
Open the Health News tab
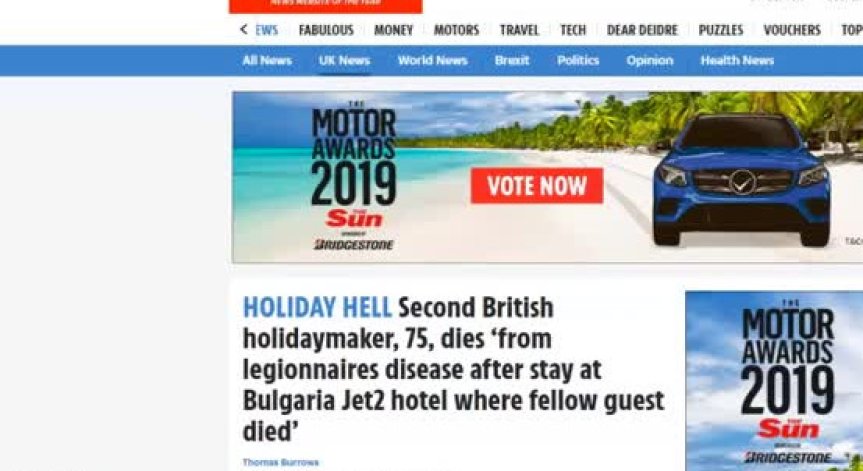(x=737, y=61)
